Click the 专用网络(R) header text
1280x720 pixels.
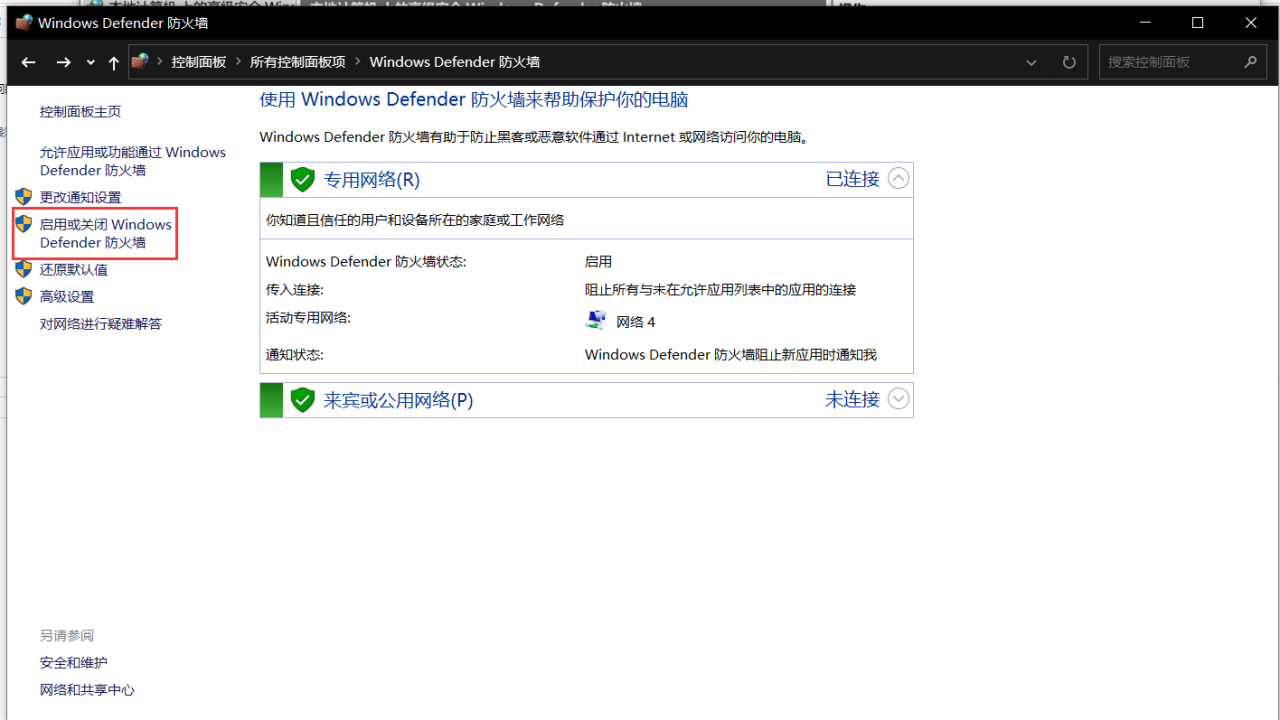coord(372,180)
